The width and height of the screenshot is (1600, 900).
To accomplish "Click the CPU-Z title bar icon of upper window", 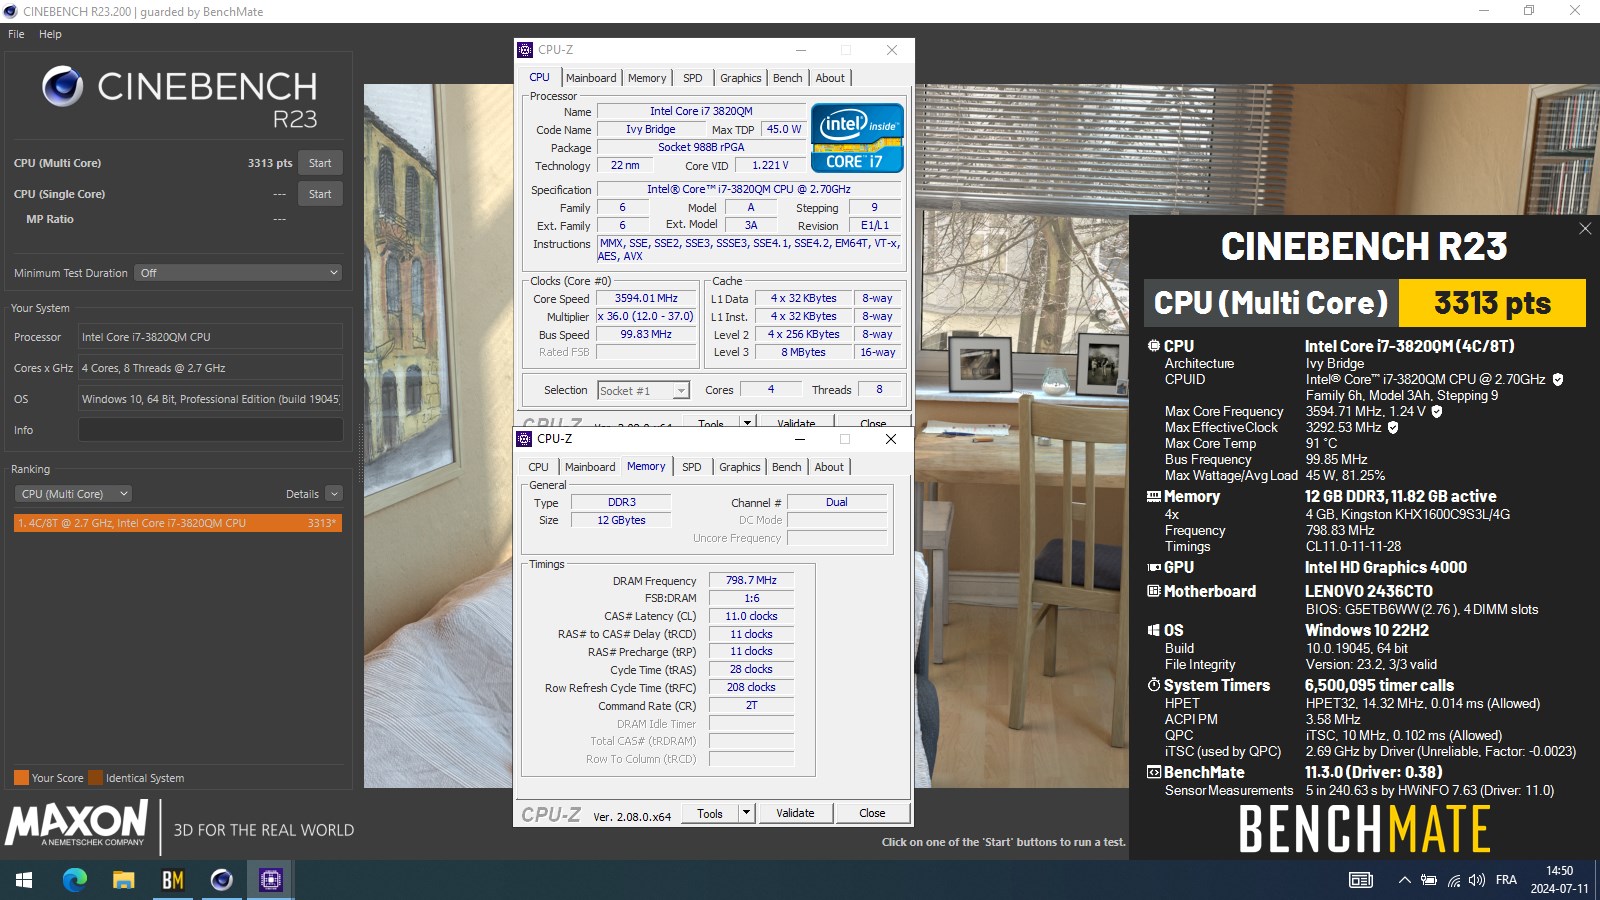I will pyautogui.click(x=525, y=50).
